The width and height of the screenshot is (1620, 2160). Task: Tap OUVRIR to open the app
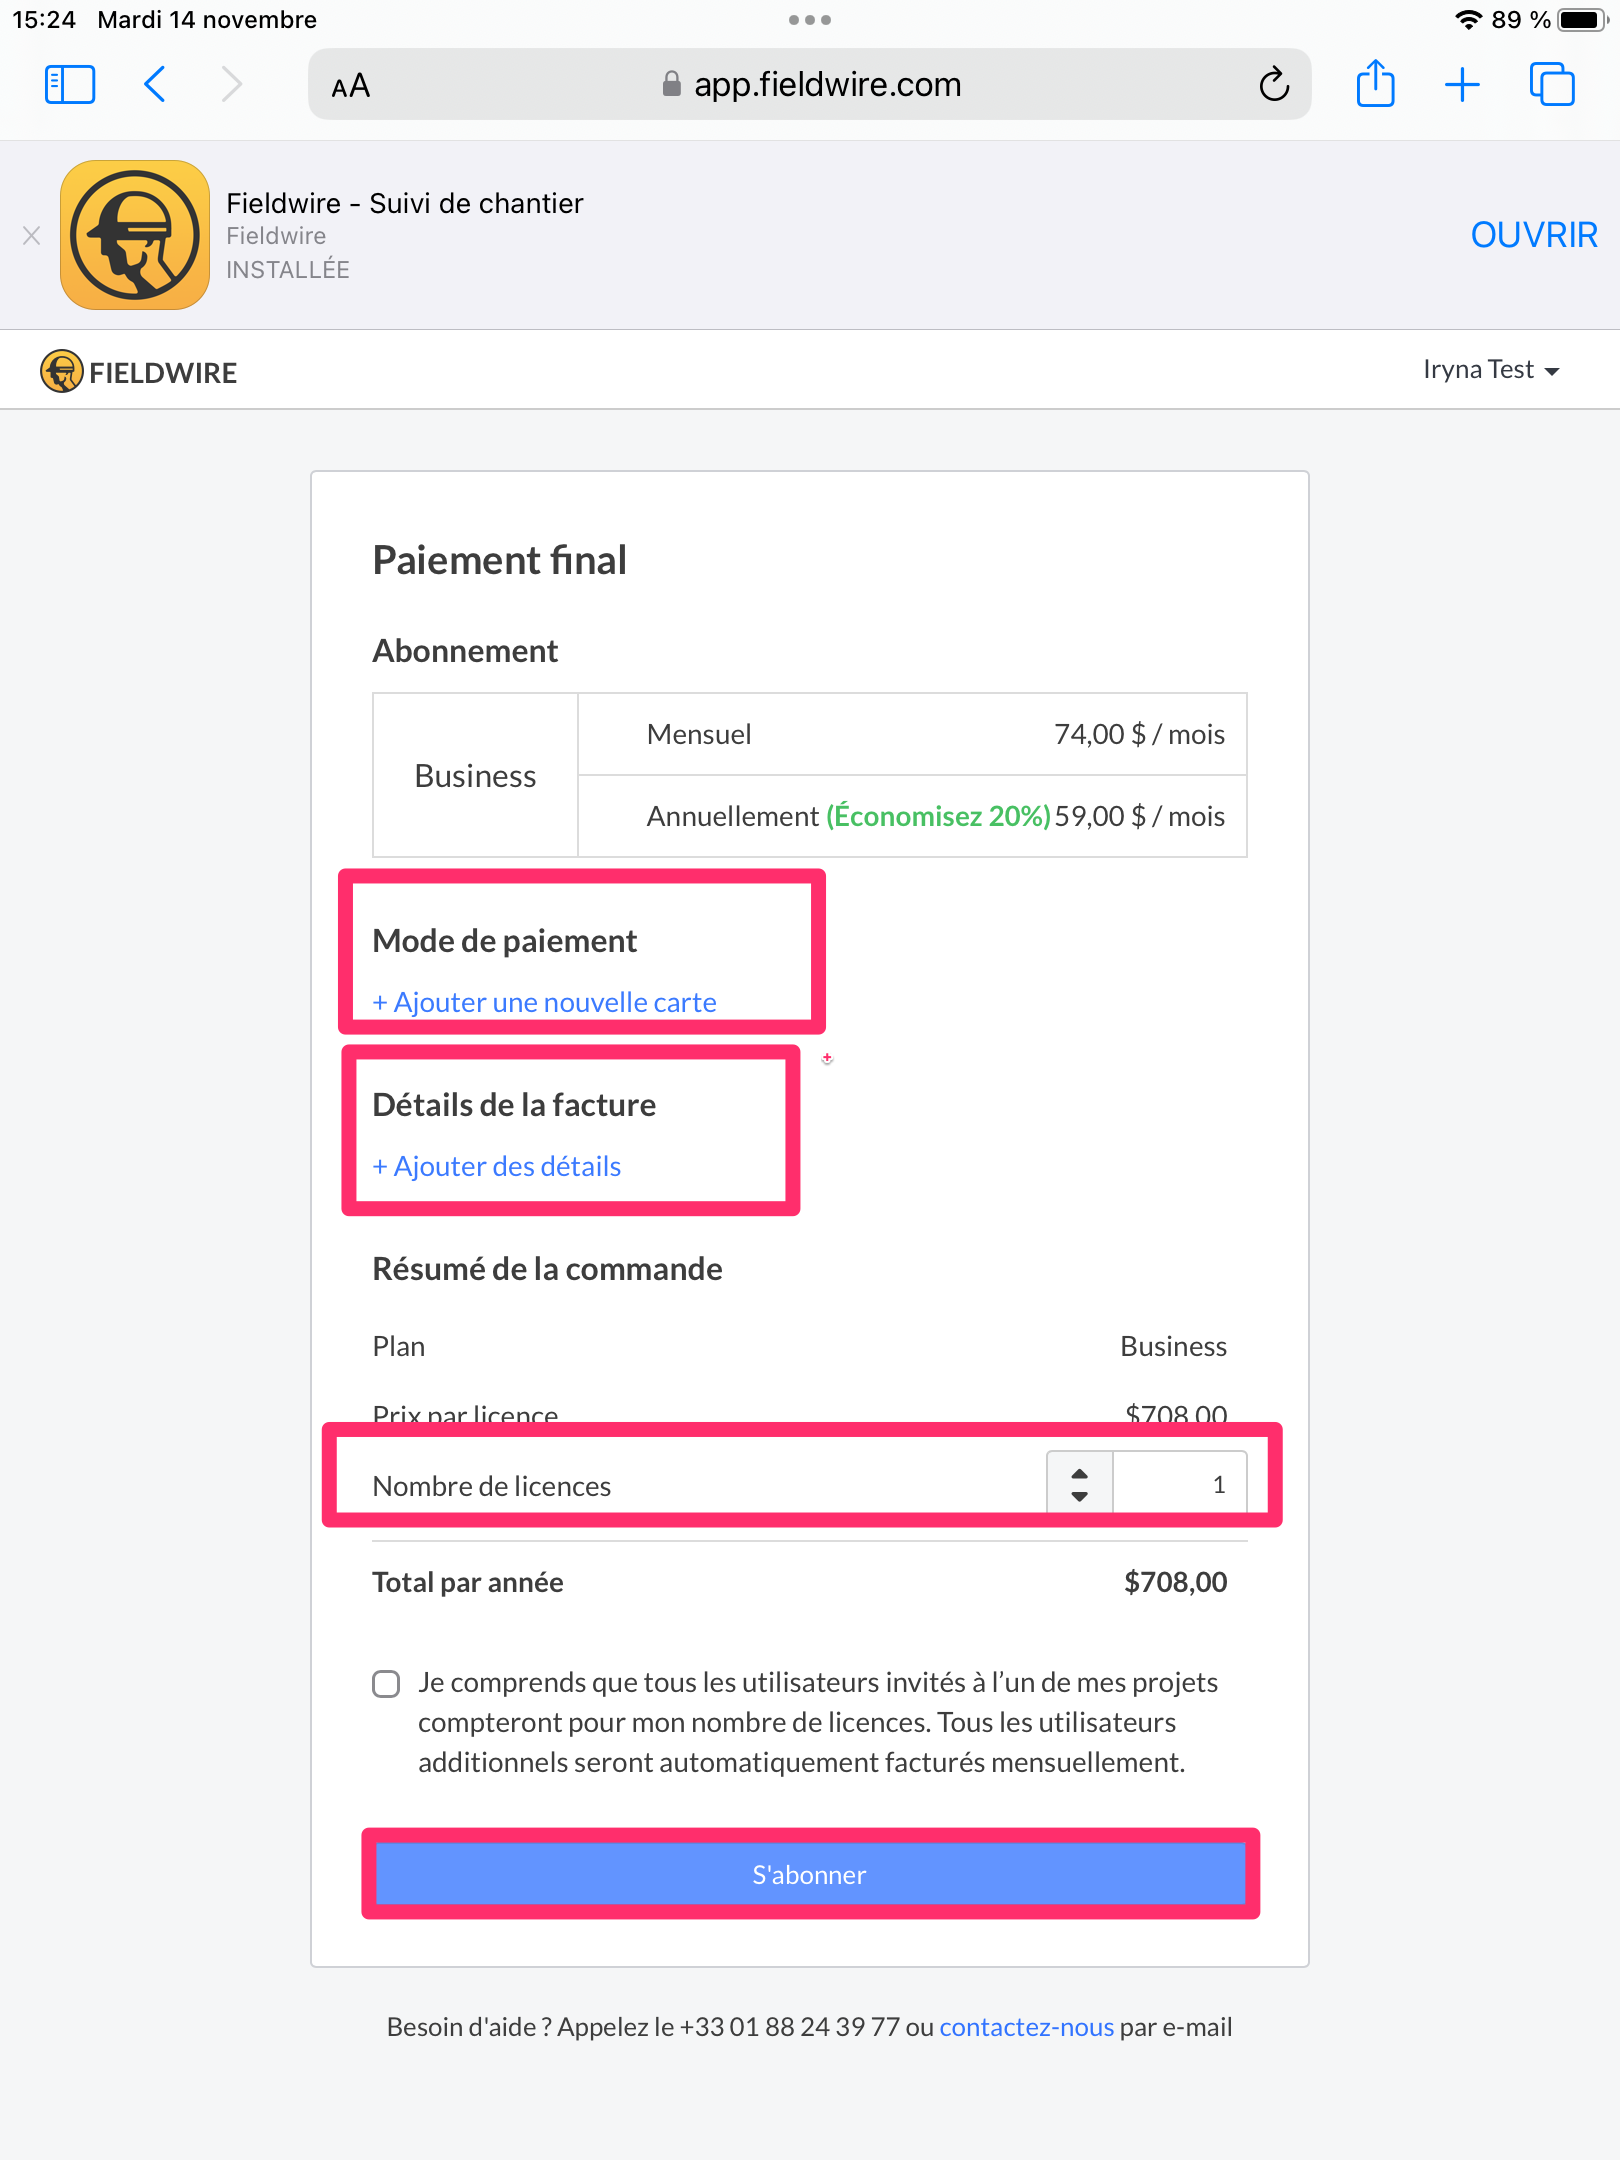tap(1534, 235)
